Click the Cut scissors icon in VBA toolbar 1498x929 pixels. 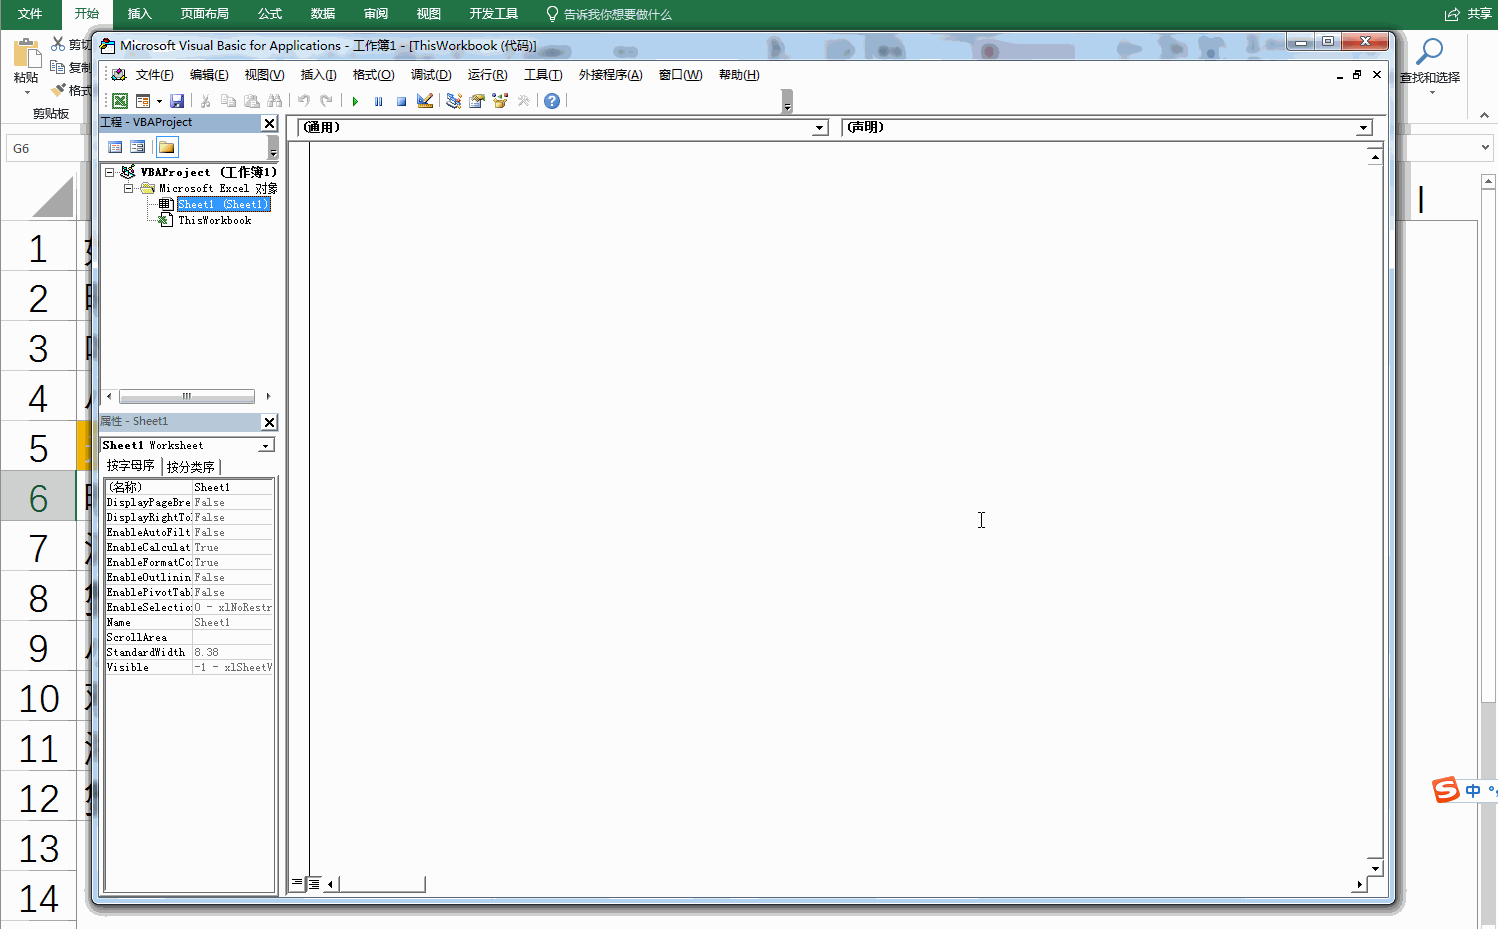pyautogui.click(x=205, y=101)
